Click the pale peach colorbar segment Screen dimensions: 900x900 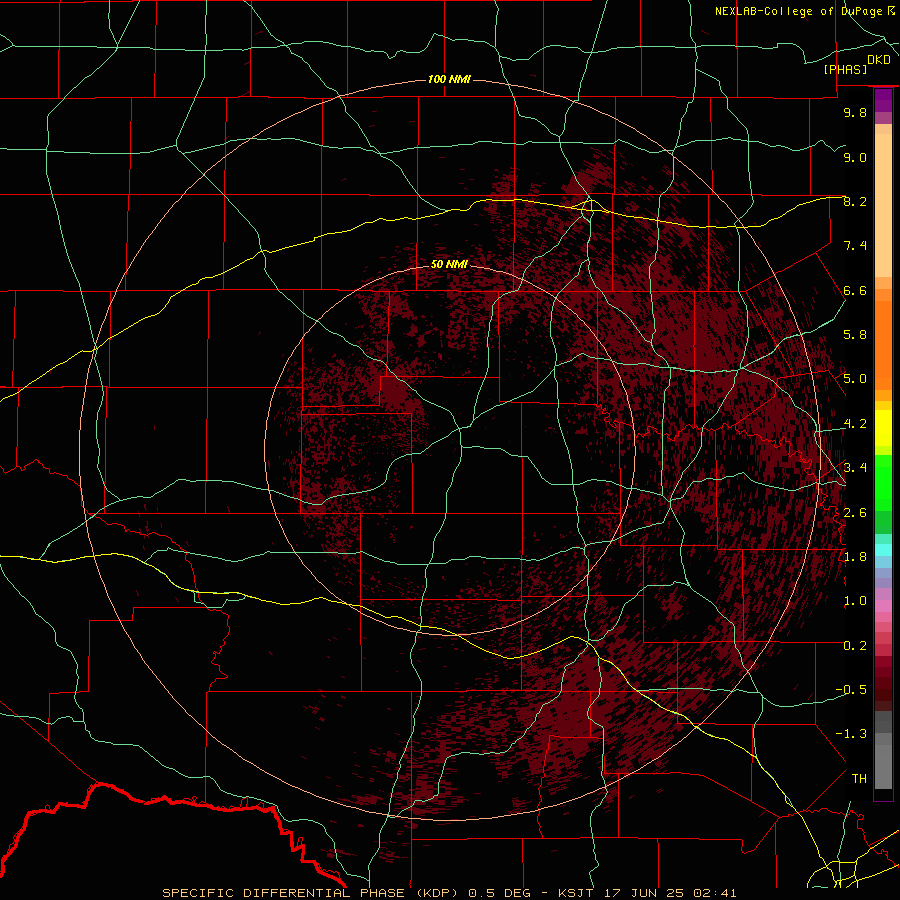pos(883,205)
